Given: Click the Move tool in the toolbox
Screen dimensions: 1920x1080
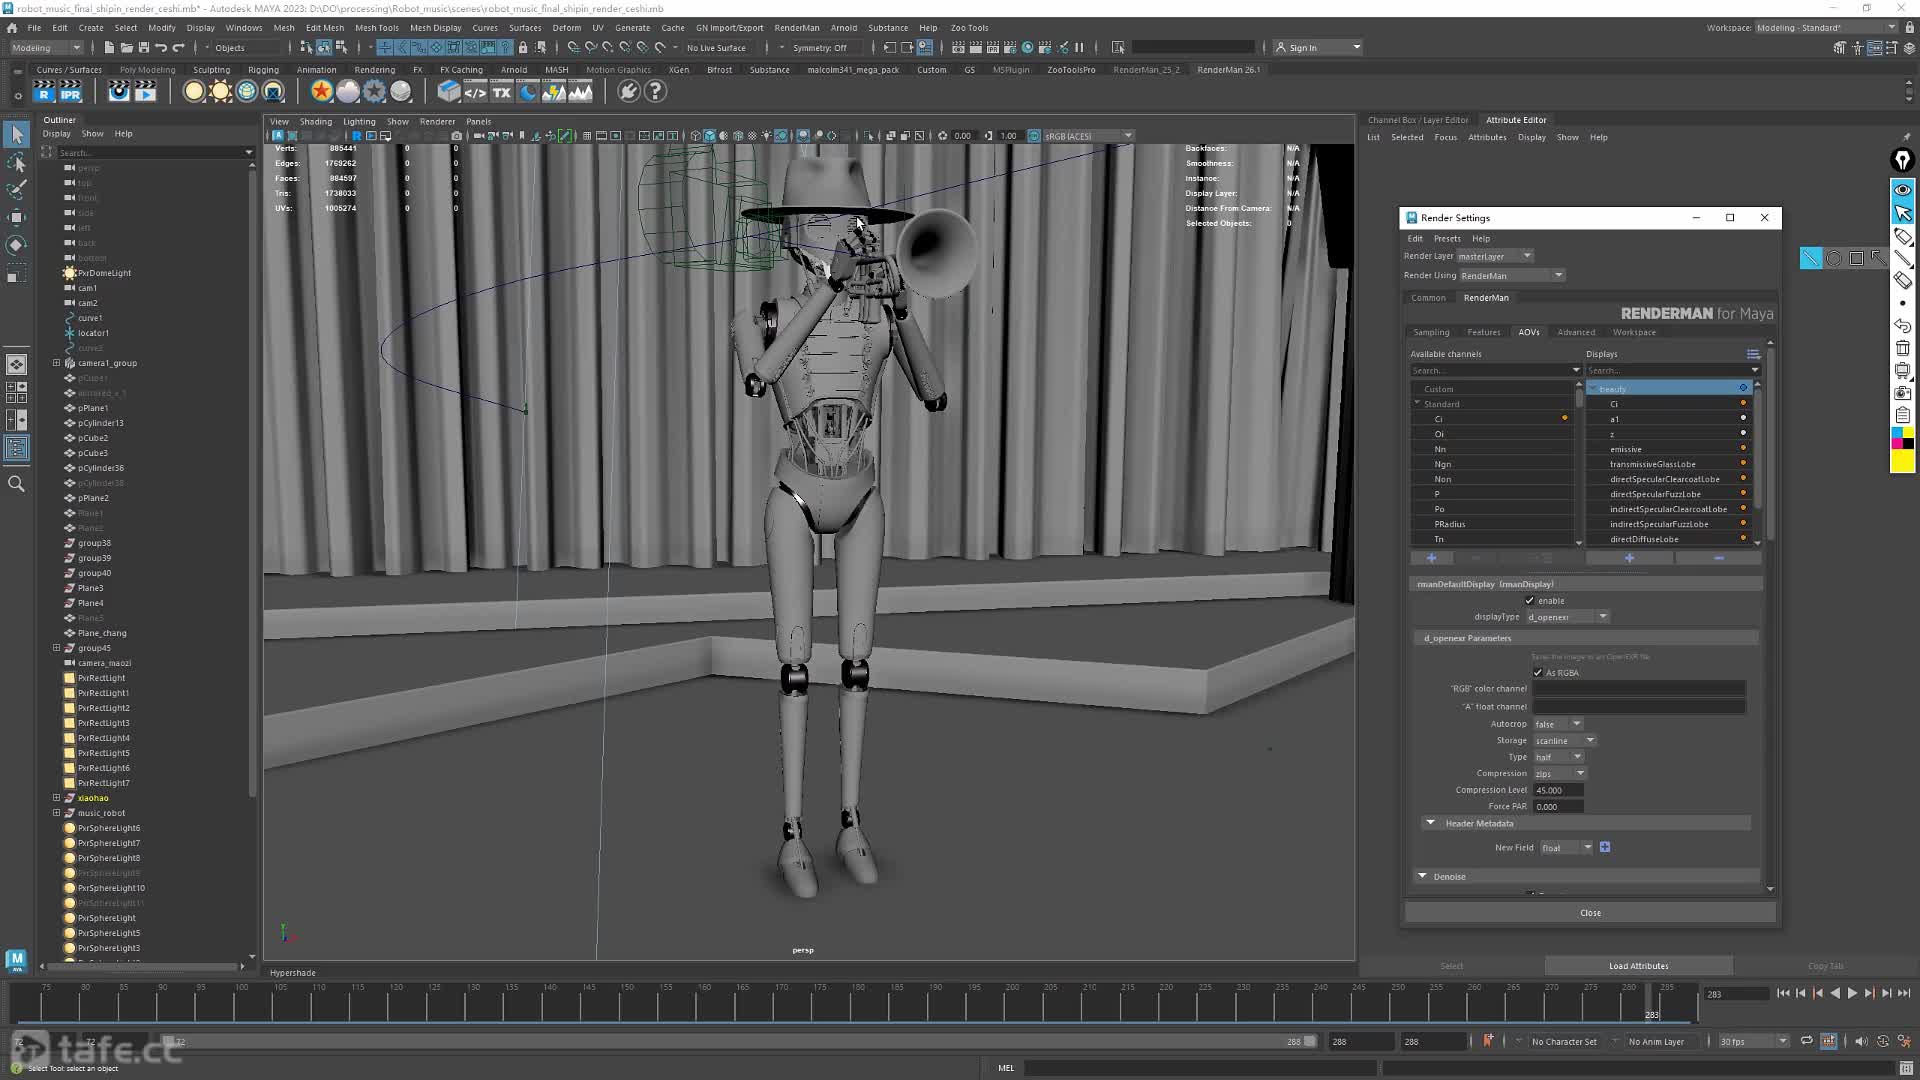Looking at the screenshot, I should 17,217.
